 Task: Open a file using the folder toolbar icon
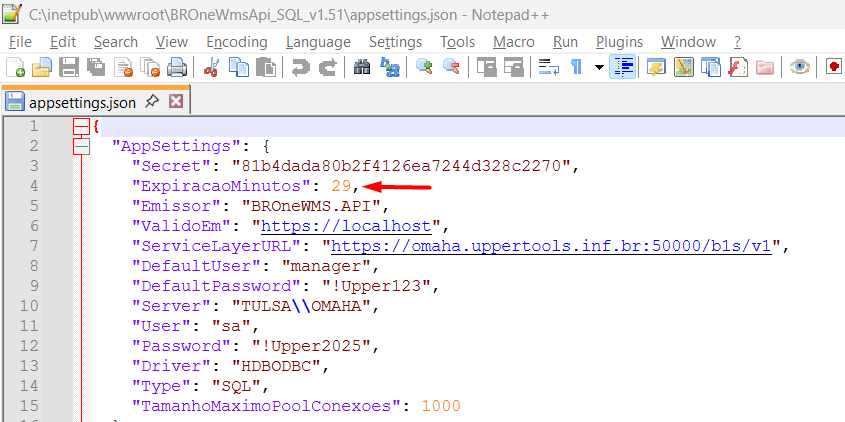coord(41,67)
